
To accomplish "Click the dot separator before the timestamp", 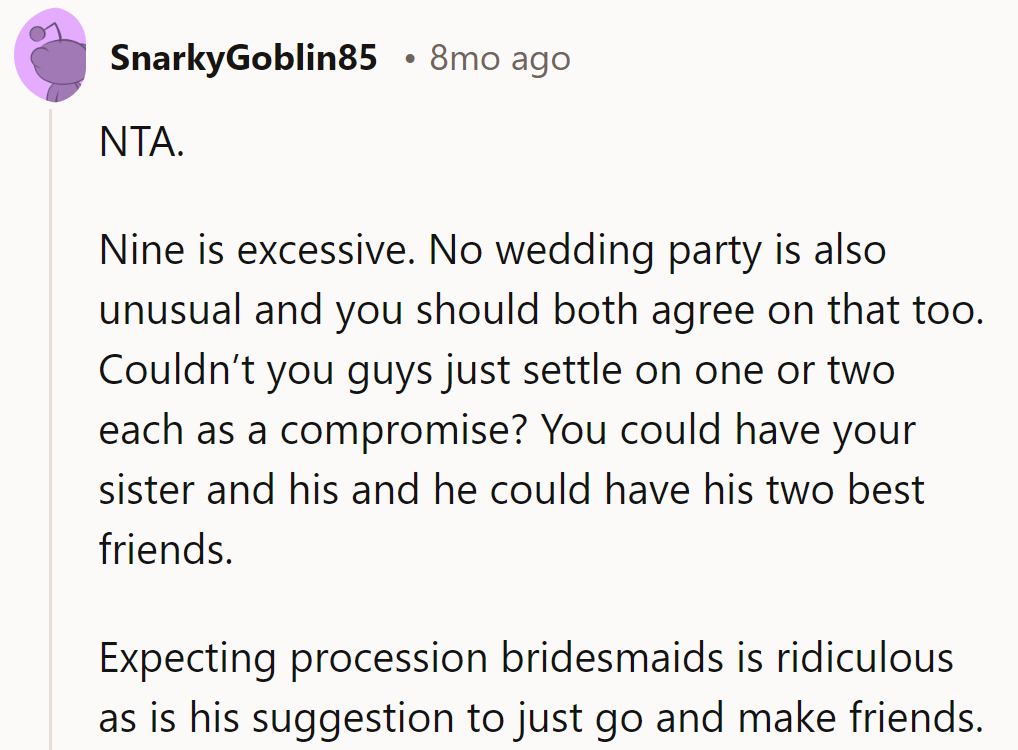I will [410, 60].
